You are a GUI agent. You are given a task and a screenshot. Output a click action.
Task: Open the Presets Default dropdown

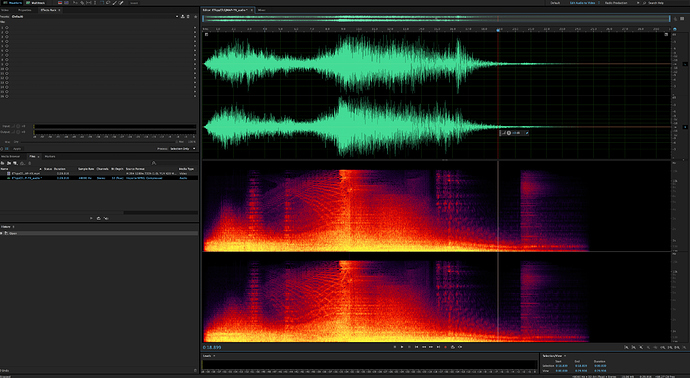pyautogui.click(x=94, y=17)
